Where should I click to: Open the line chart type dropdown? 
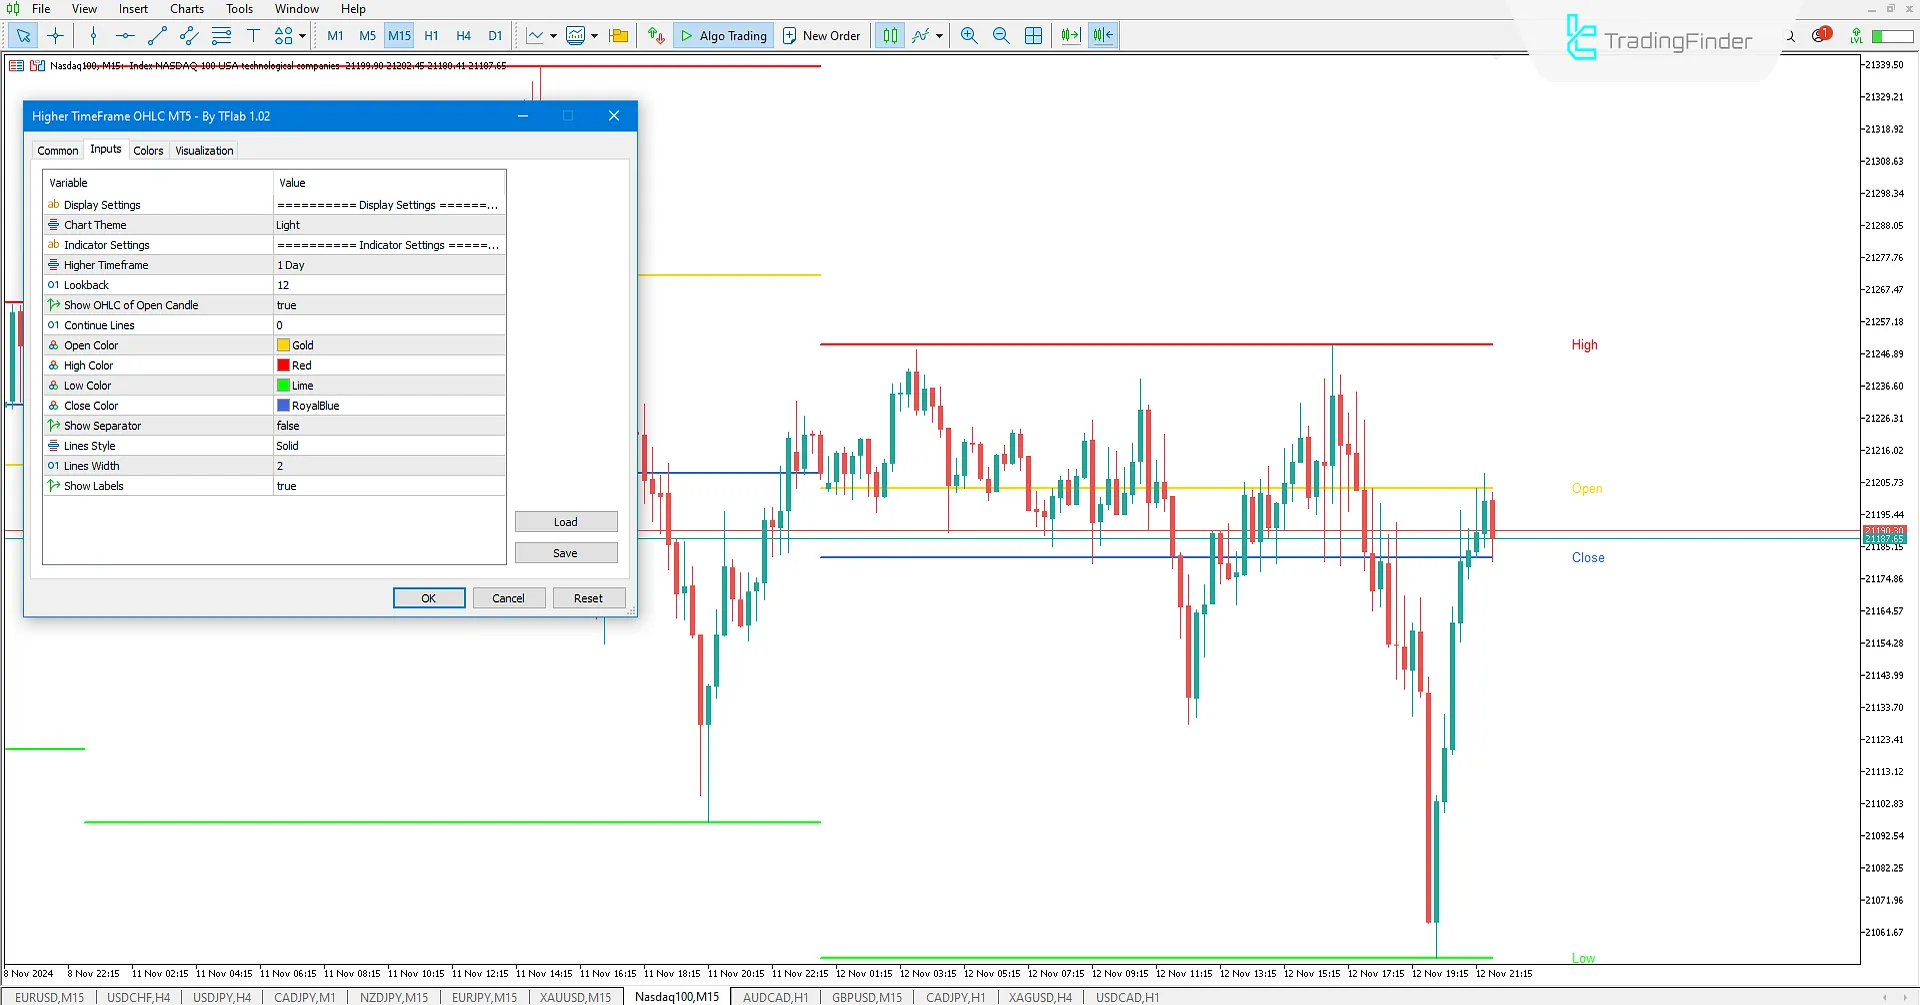pos(553,36)
